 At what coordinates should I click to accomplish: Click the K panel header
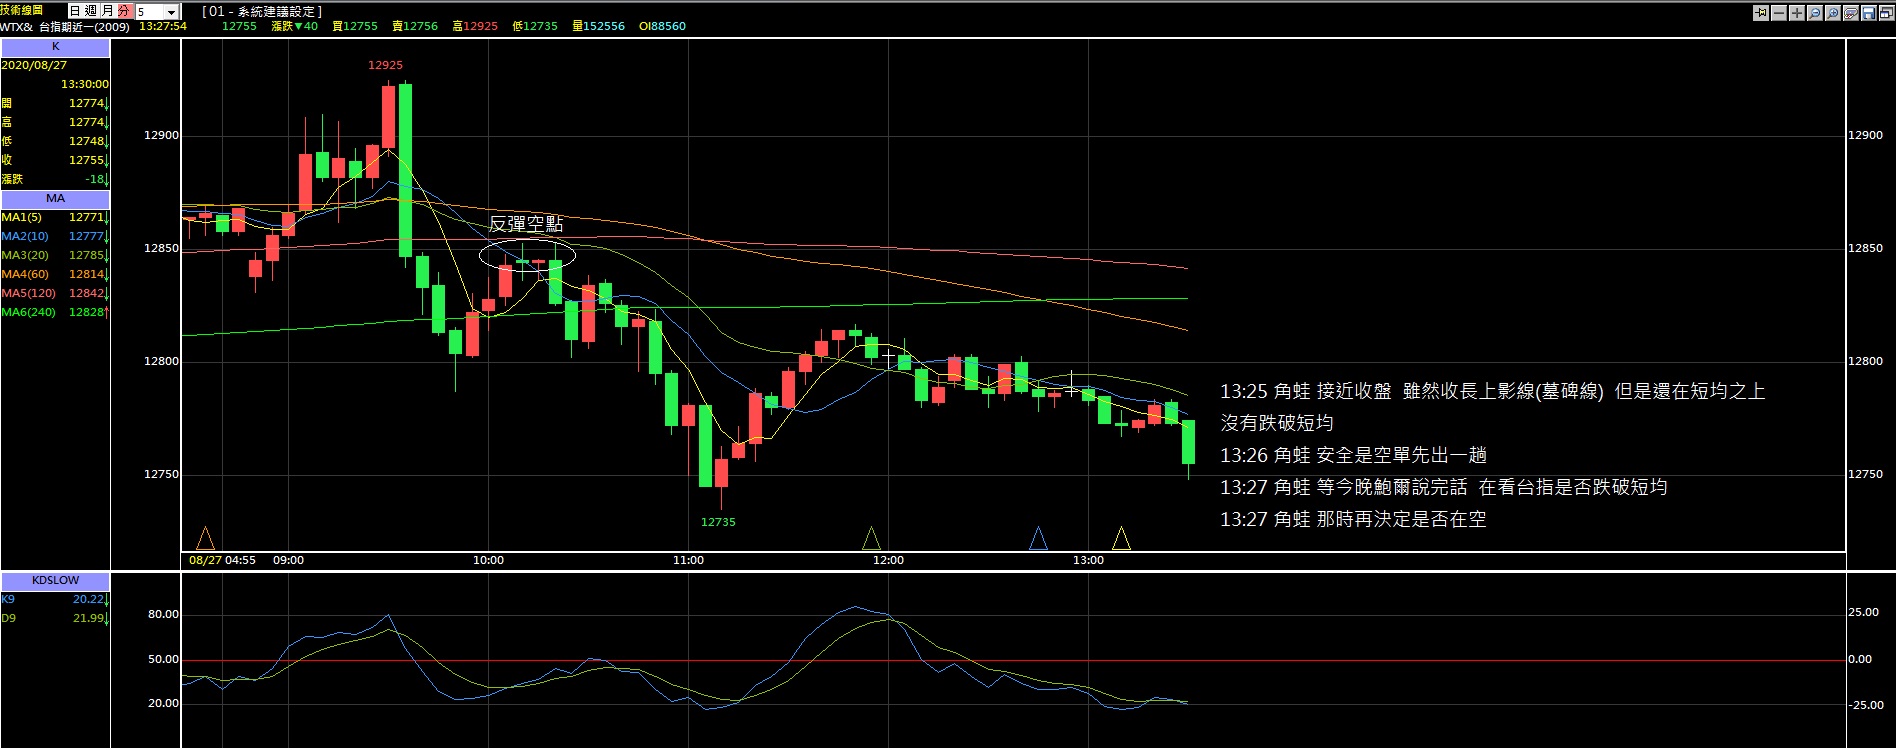click(55, 47)
